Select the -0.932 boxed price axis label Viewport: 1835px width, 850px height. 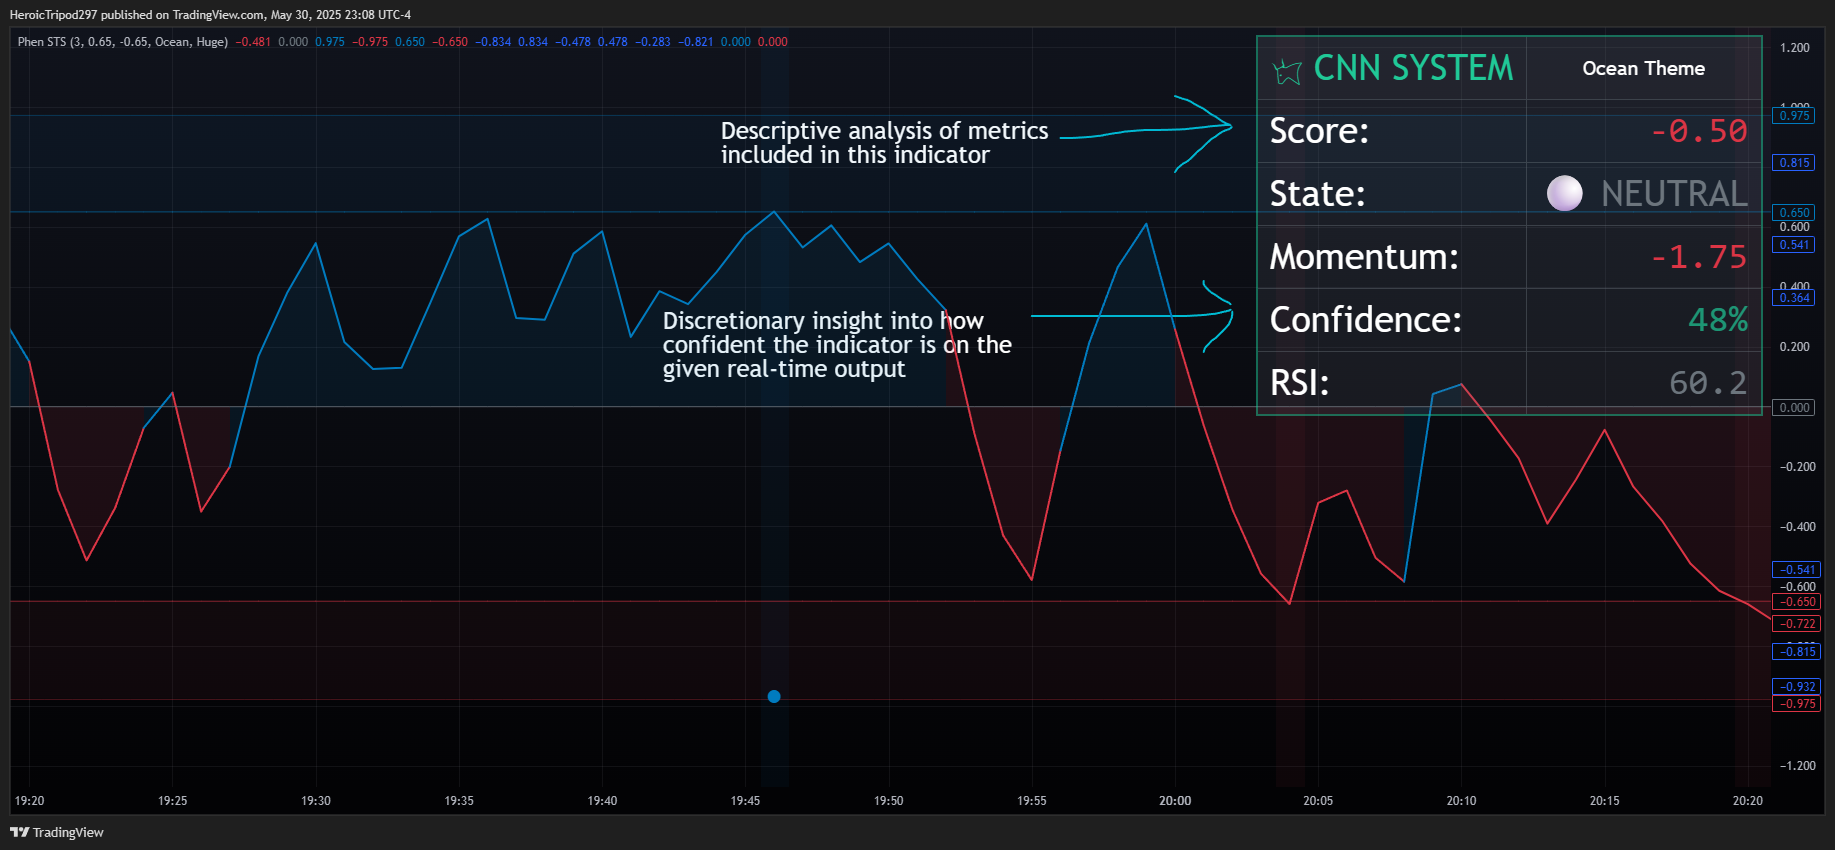pyautogui.click(x=1798, y=687)
